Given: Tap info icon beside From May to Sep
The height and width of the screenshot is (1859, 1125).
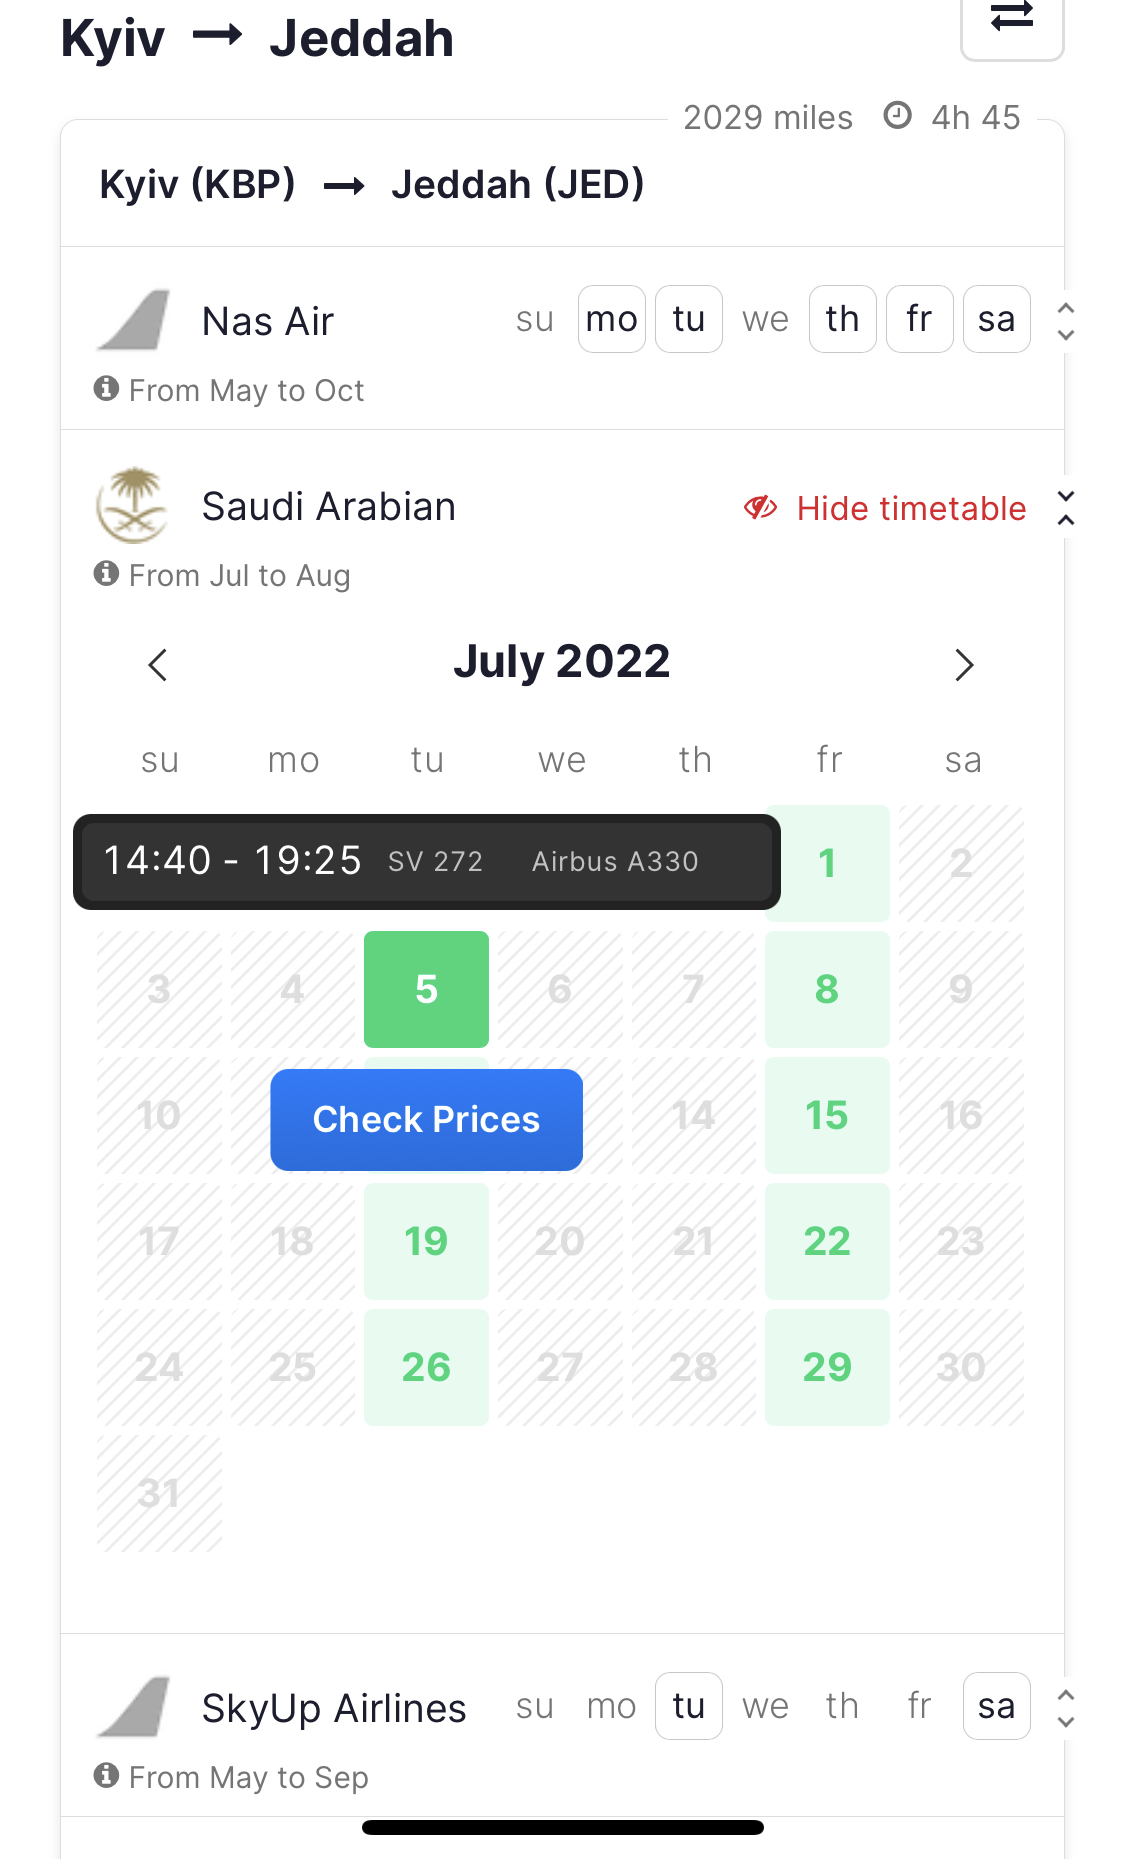Looking at the screenshot, I should click(x=106, y=1775).
